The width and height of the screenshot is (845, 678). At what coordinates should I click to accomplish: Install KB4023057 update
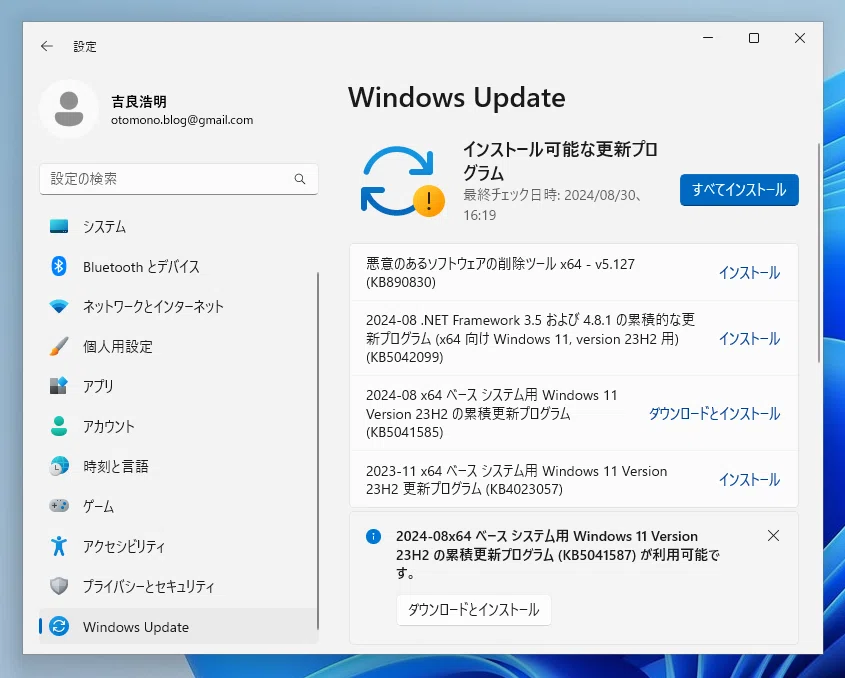pos(749,480)
